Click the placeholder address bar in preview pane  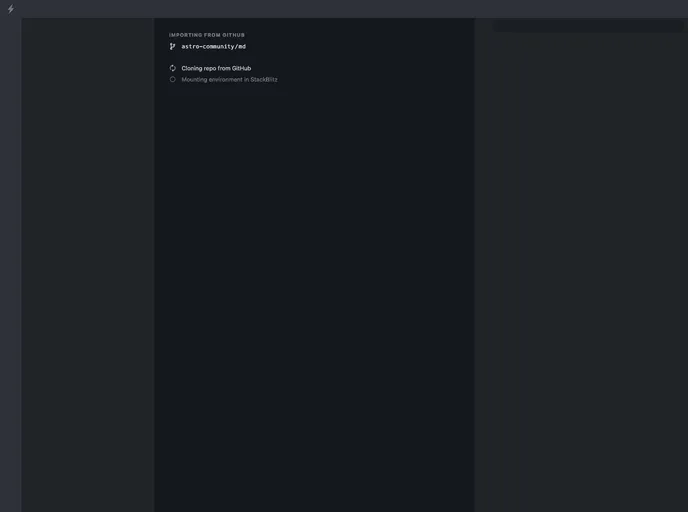pyautogui.click(x=588, y=26)
